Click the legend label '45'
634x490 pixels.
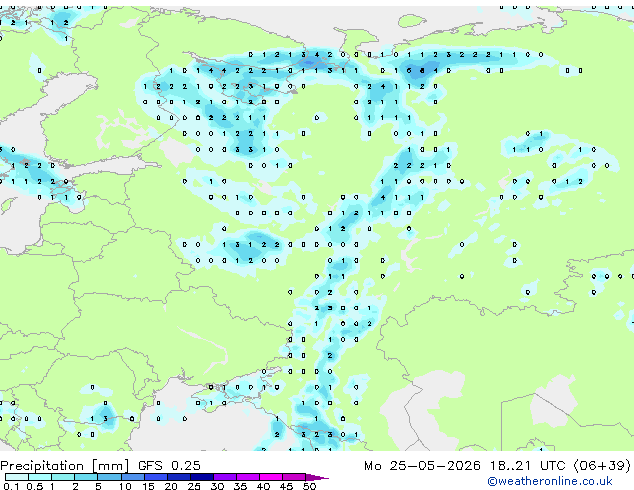tap(286, 486)
